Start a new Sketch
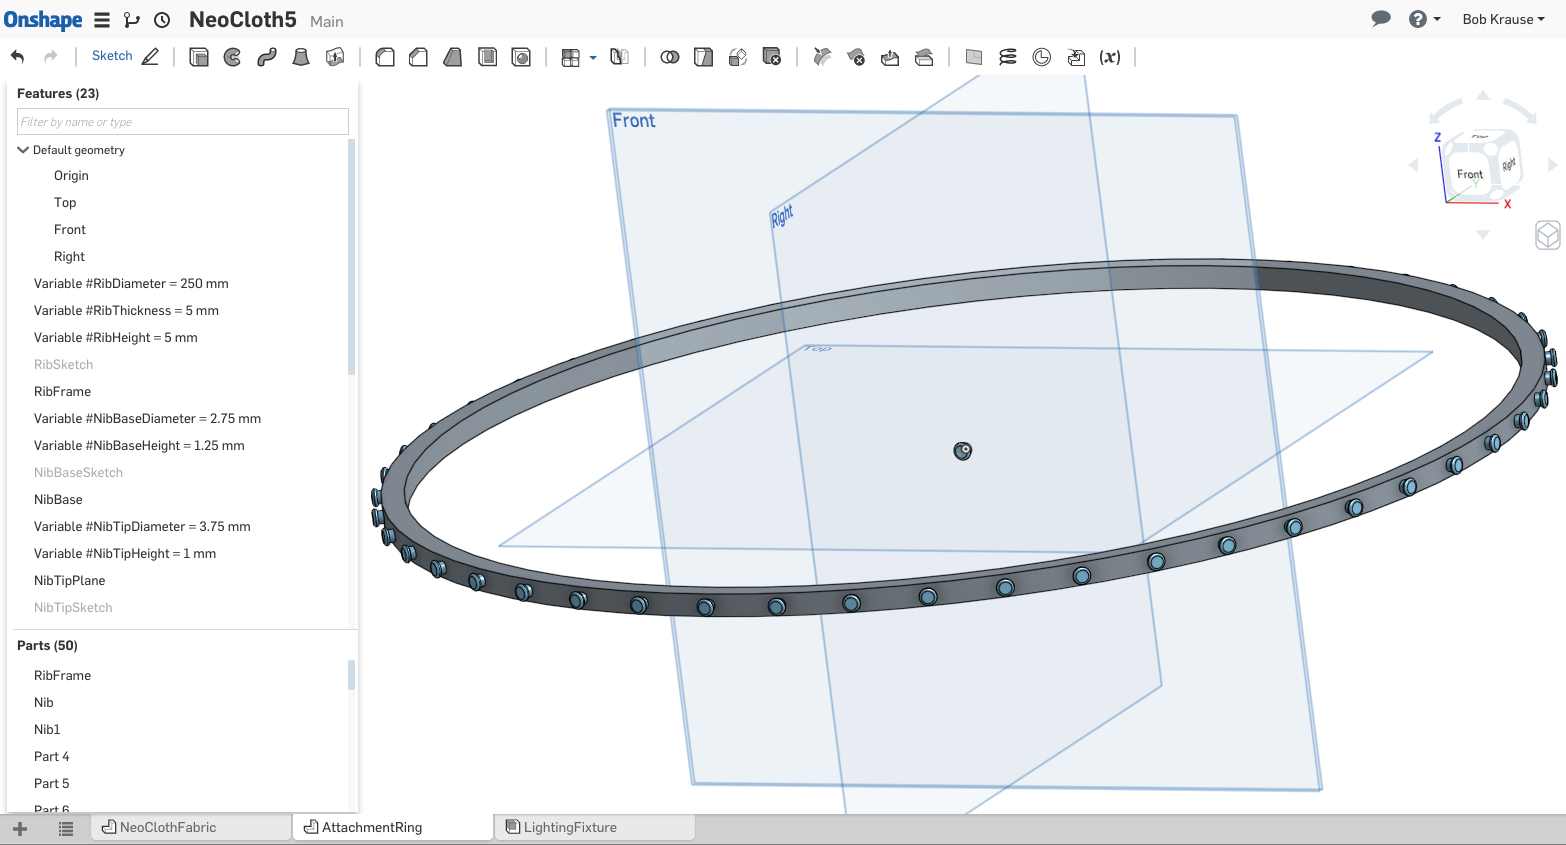Viewport: 1566px width, 845px height. click(x=124, y=55)
